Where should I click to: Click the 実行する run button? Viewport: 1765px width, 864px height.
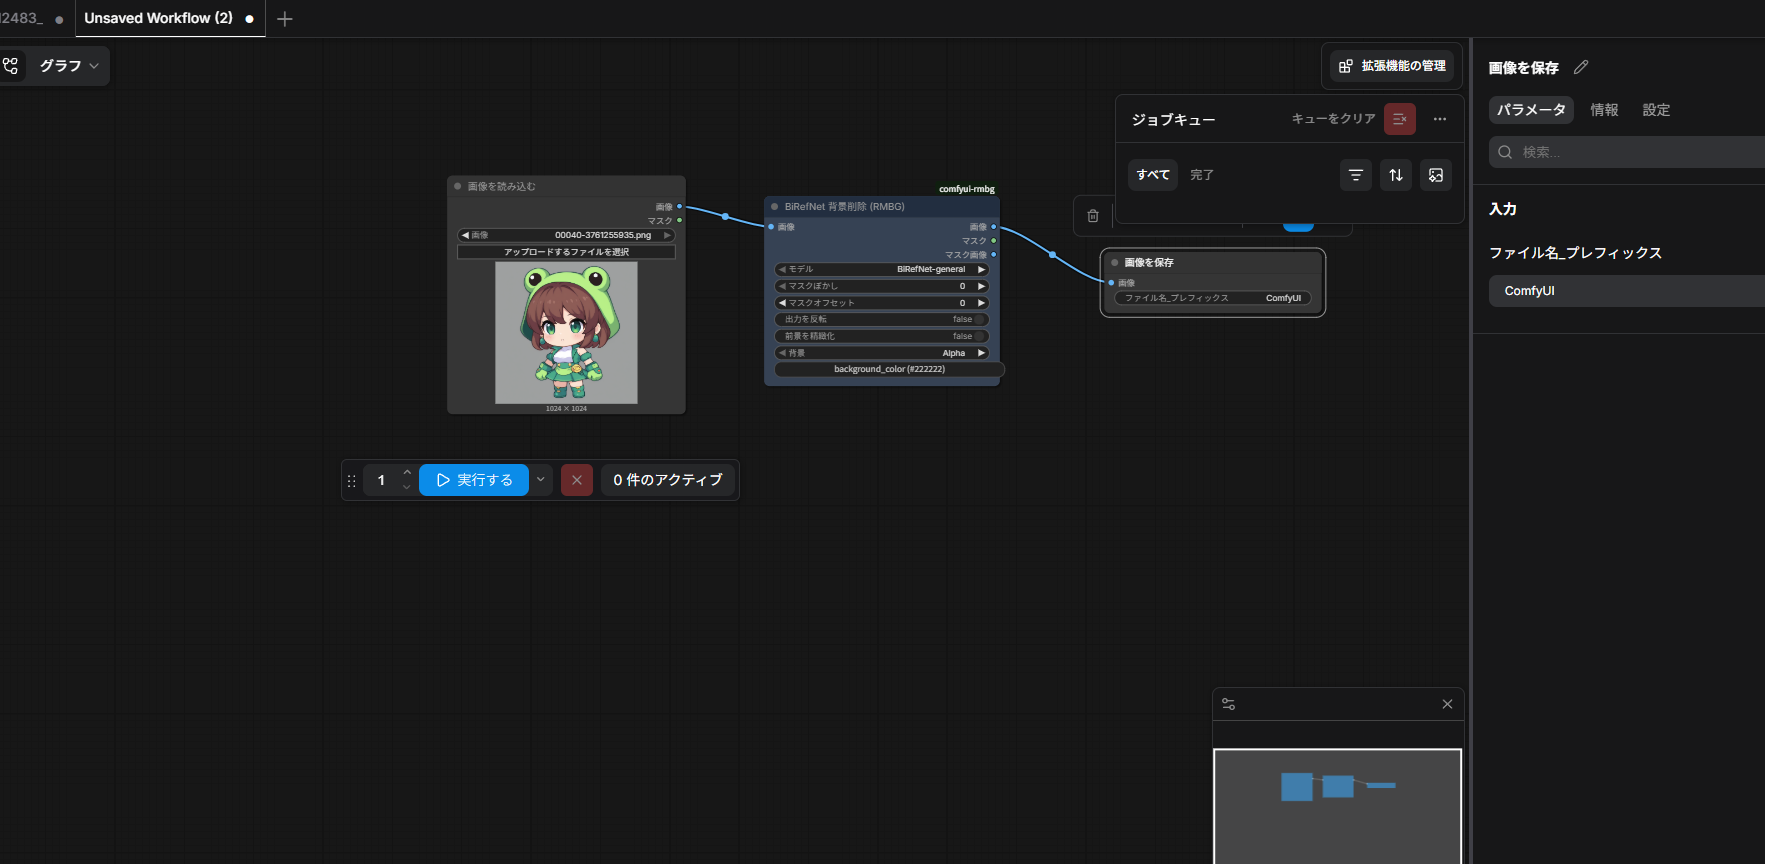click(474, 480)
